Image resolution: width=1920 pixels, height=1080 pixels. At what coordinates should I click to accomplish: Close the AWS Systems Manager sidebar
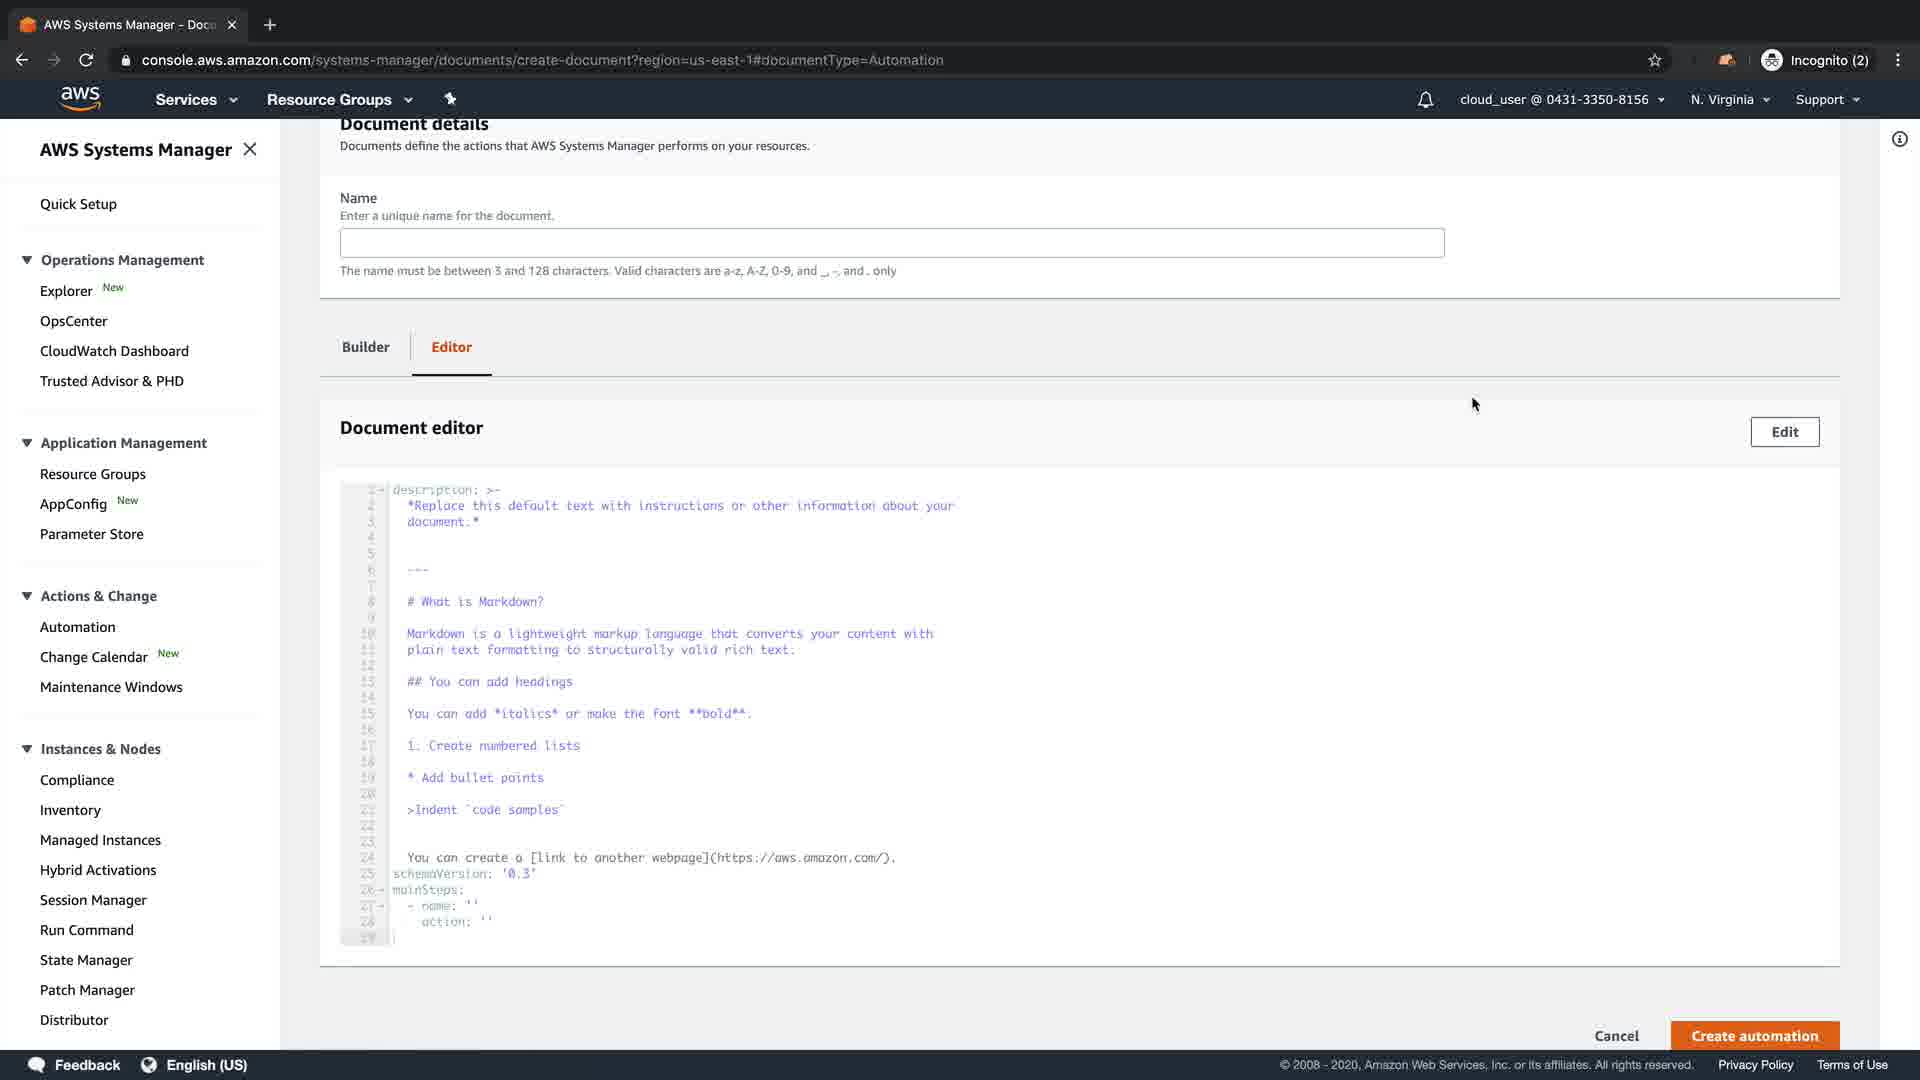tap(250, 149)
